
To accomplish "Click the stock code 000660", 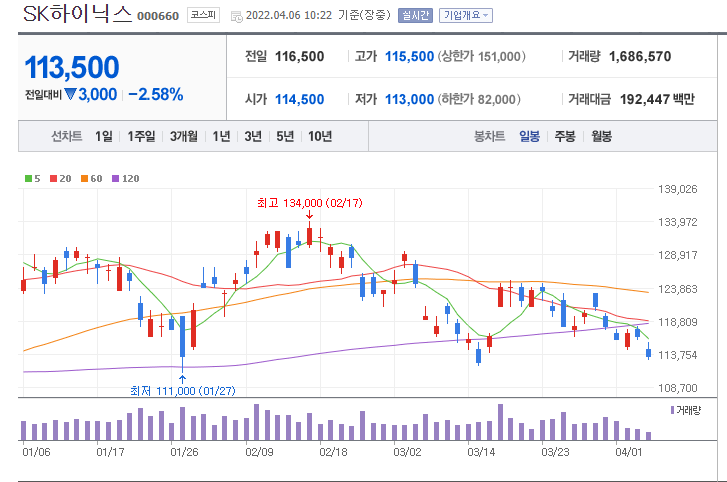I will [x=158, y=16].
